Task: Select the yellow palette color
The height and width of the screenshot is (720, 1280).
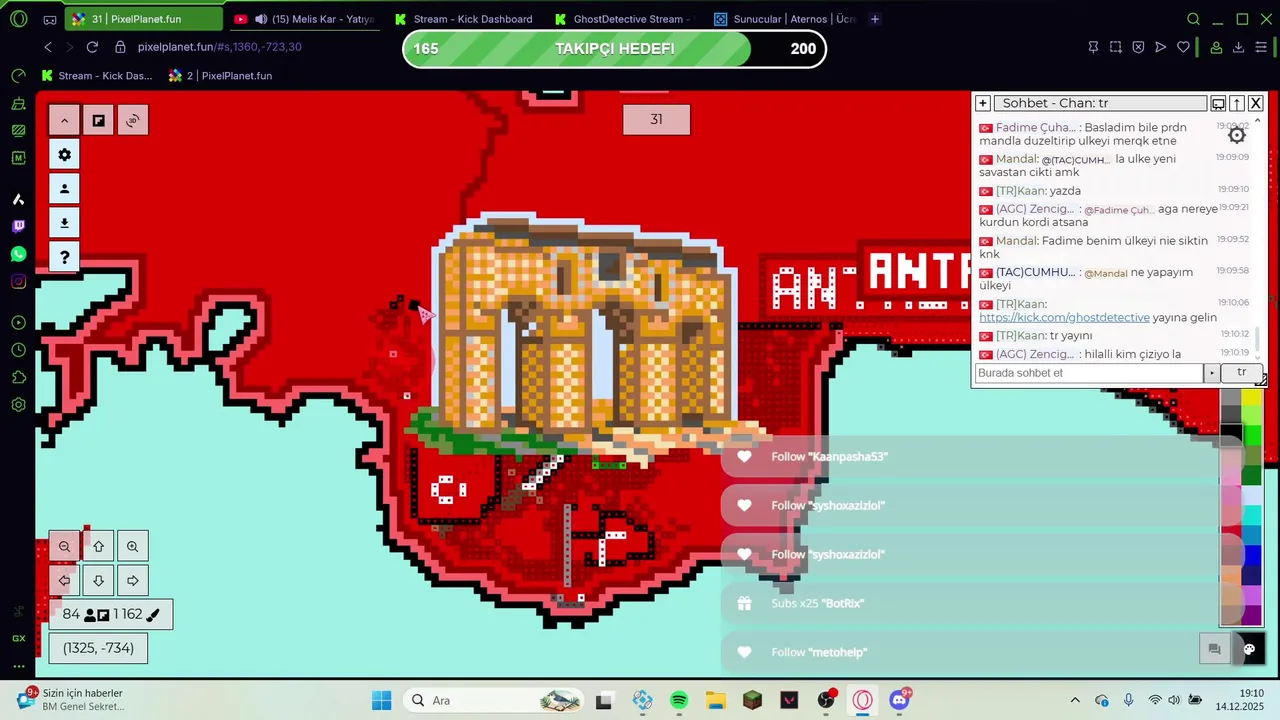Action: coord(1251,399)
